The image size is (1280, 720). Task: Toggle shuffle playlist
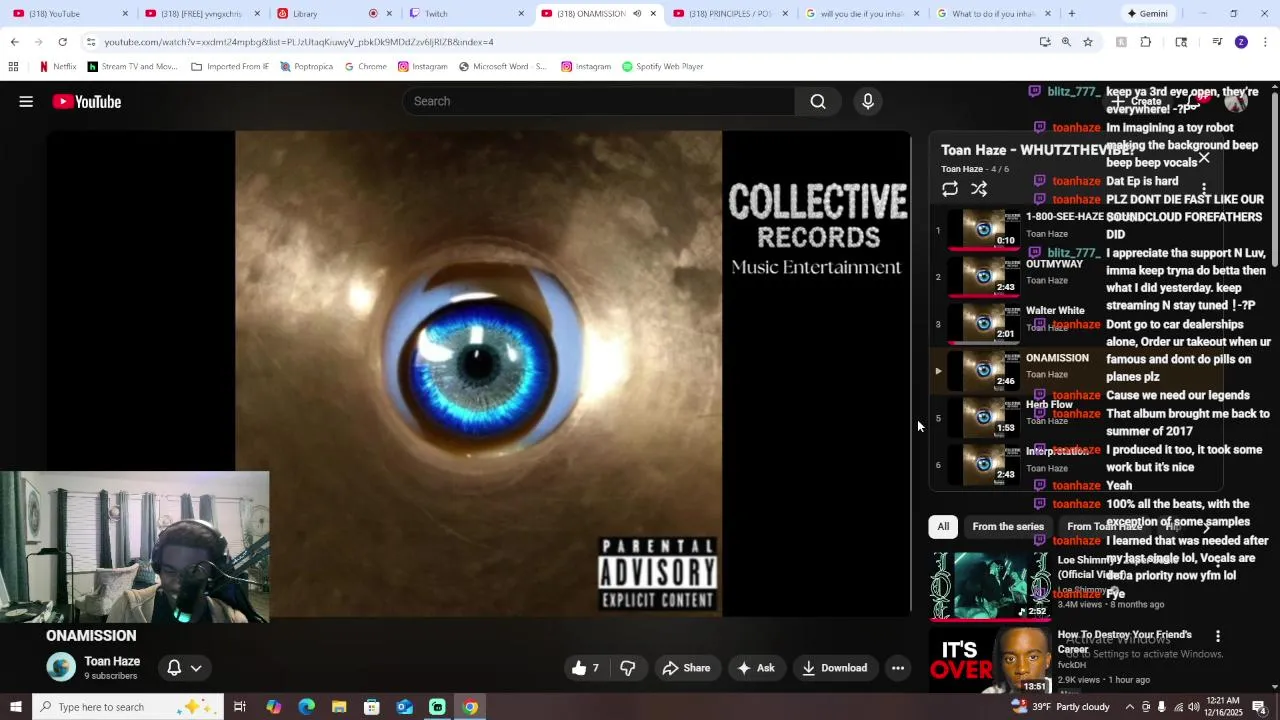[979, 189]
